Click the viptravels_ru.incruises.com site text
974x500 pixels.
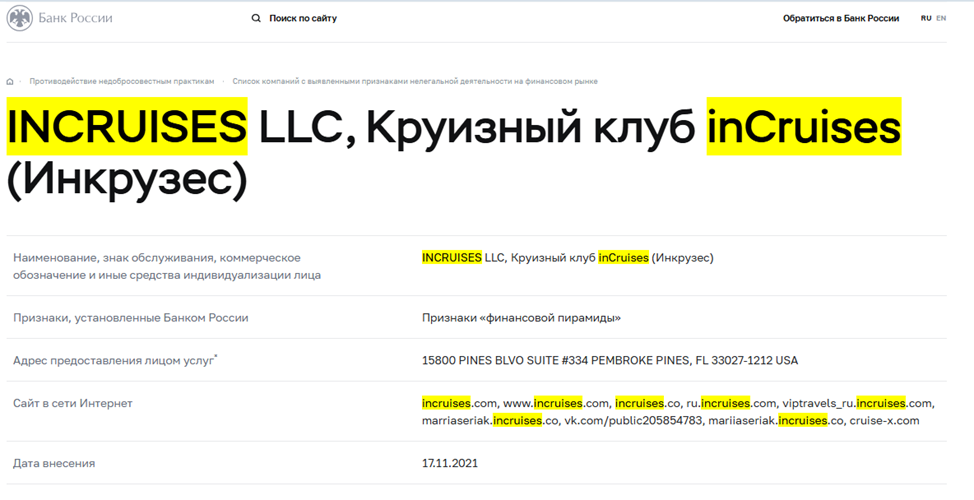click(x=857, y=403)
